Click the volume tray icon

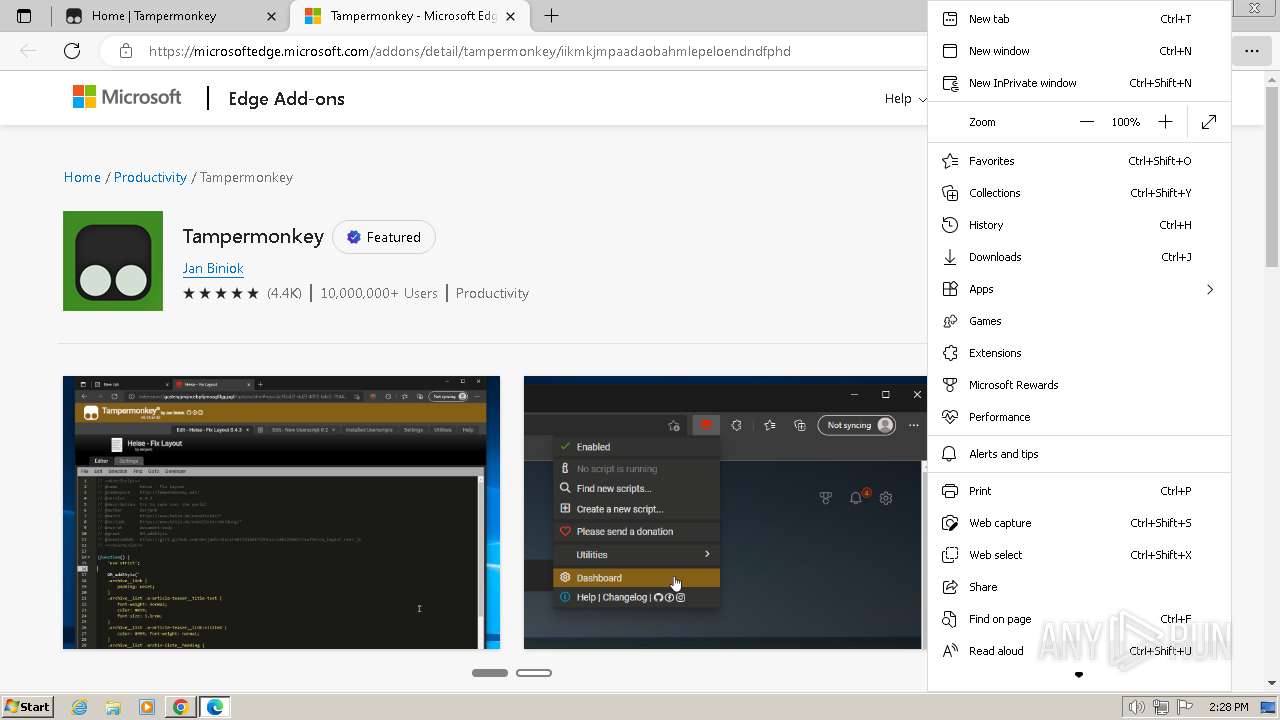[x=1136, y=707]
